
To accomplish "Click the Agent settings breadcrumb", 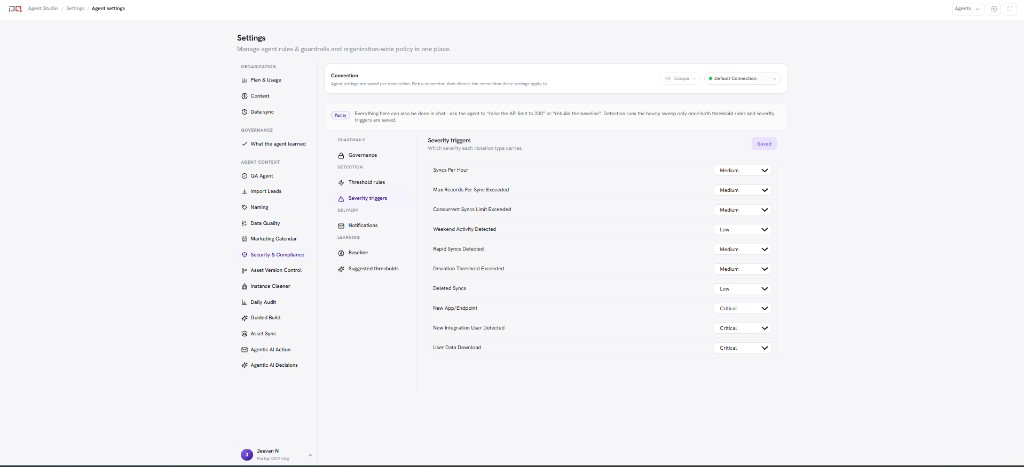I will [x=108, y=8].
